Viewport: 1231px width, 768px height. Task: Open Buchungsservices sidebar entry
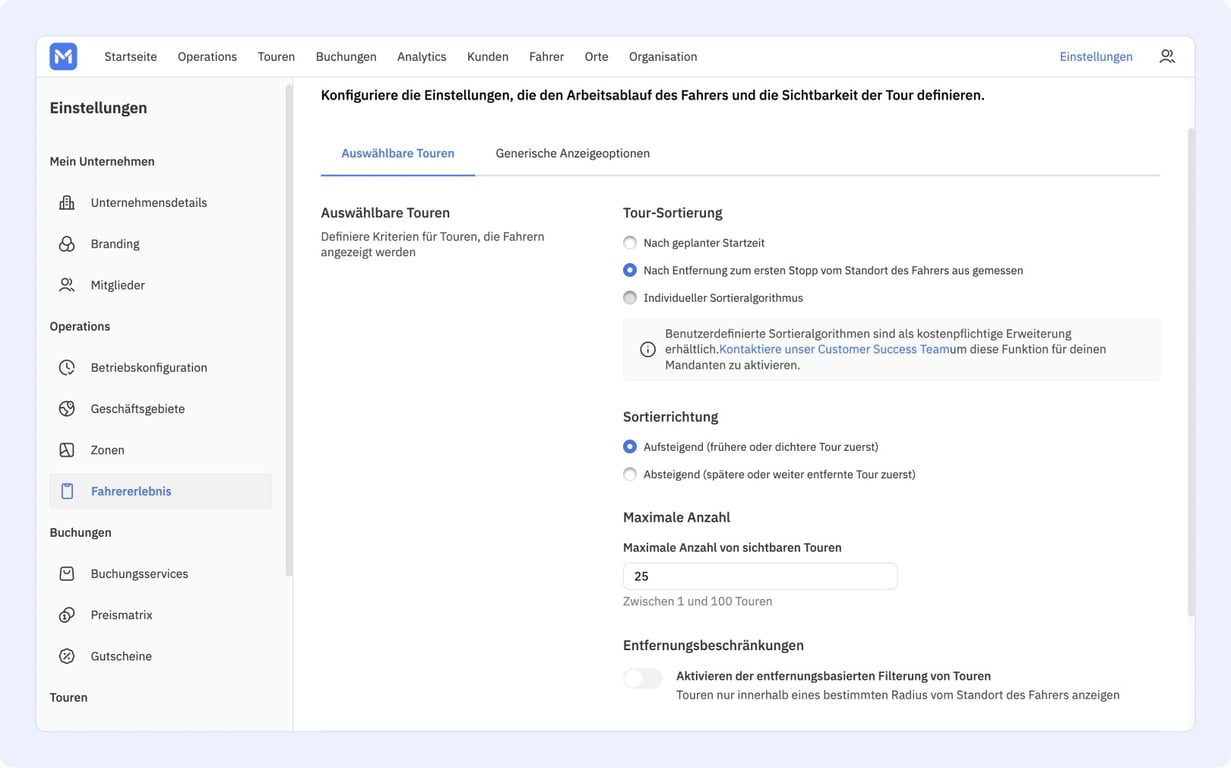(160, 574)
